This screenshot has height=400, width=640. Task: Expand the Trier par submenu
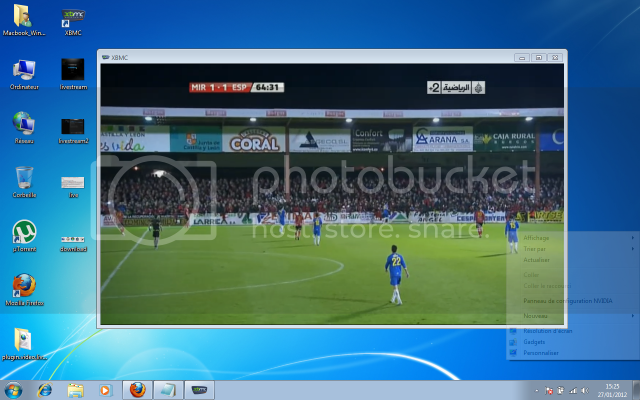point(571,249)
